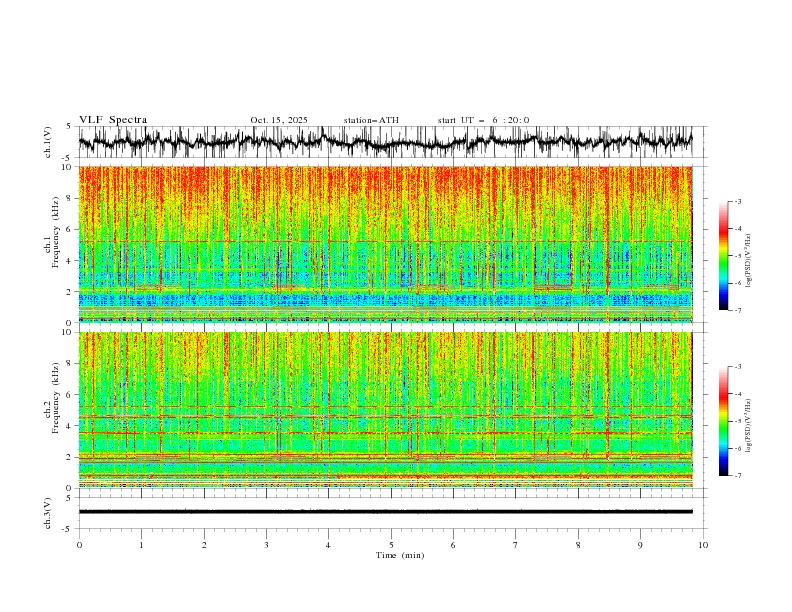Click the "8" tick on the time axis

pos(578,545)
